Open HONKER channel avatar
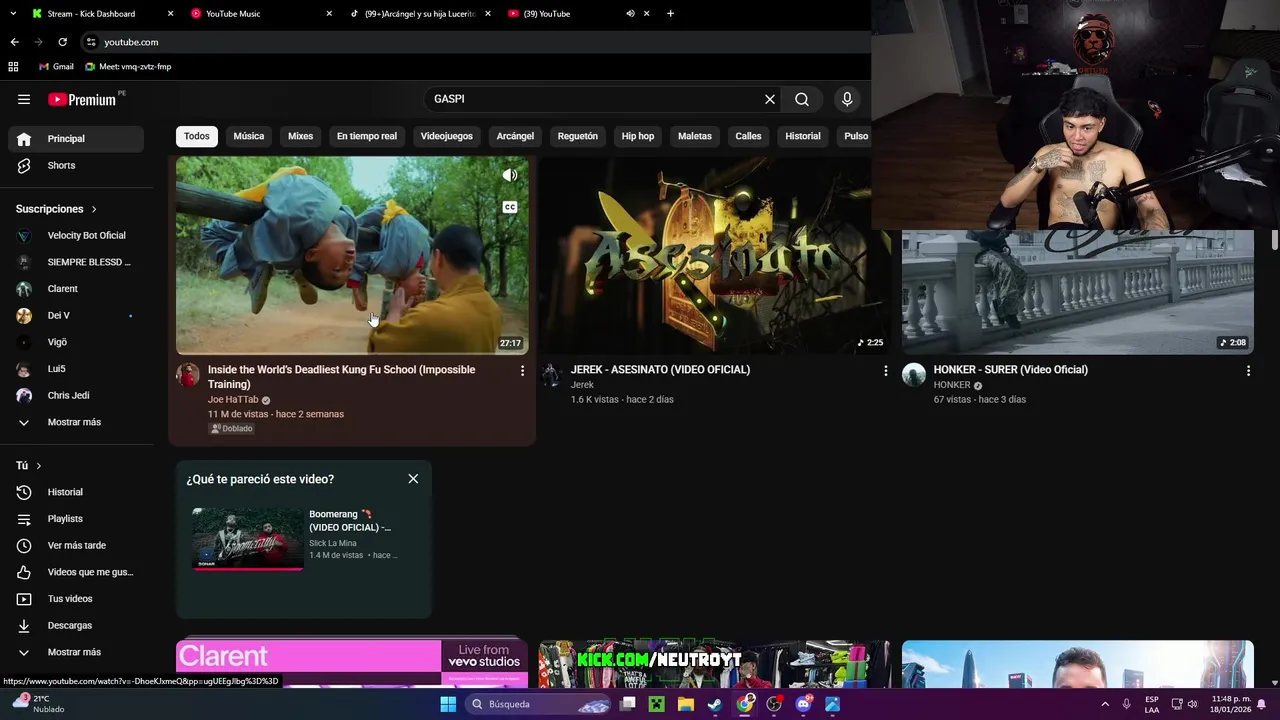The height and width of the screenshot is (720, 1280). 914,375
